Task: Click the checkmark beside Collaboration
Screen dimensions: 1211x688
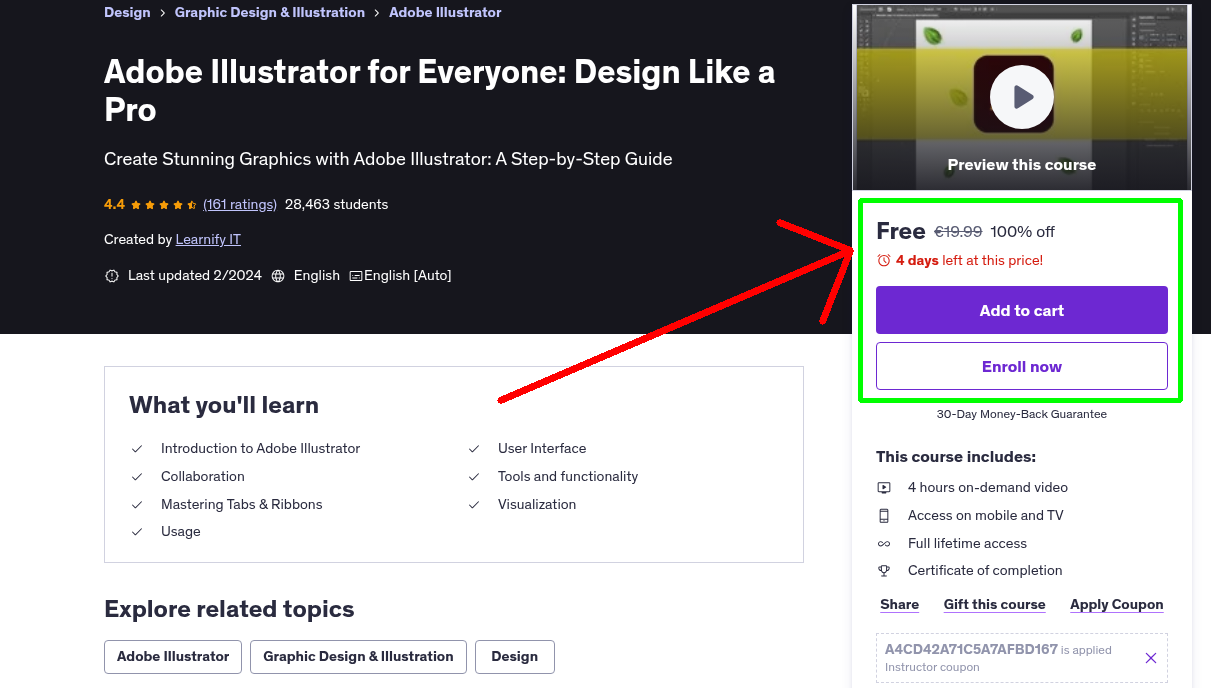Action: pyautogui.click(x=137, y=477)
